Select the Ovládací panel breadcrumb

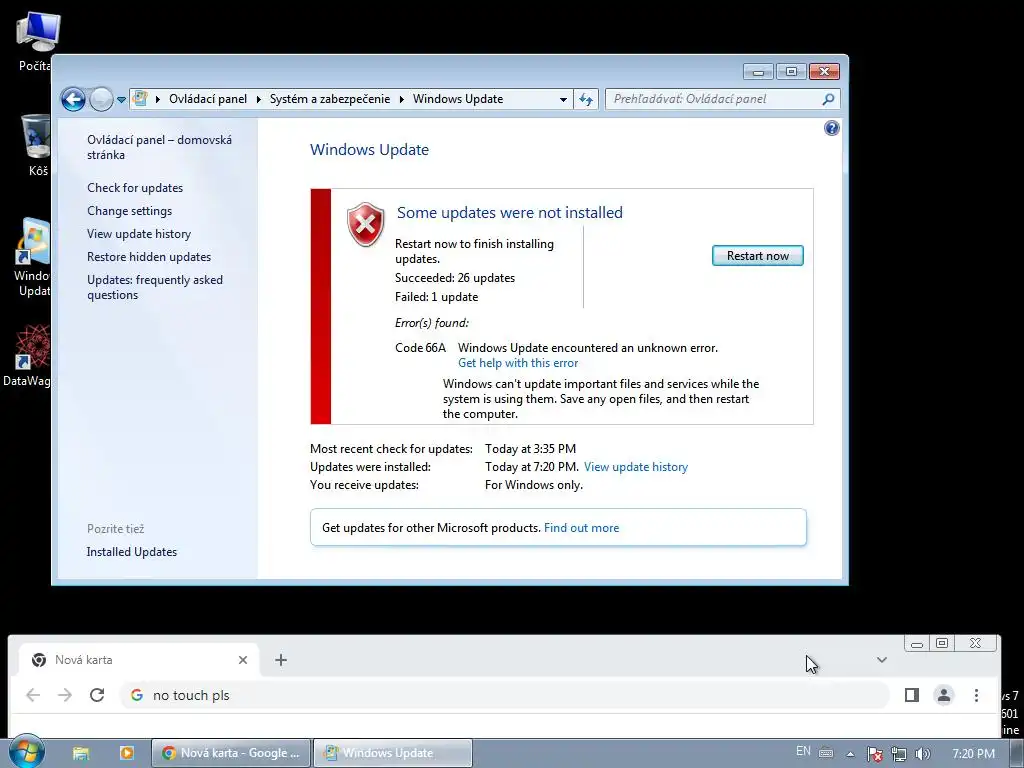tap(208, 99)
